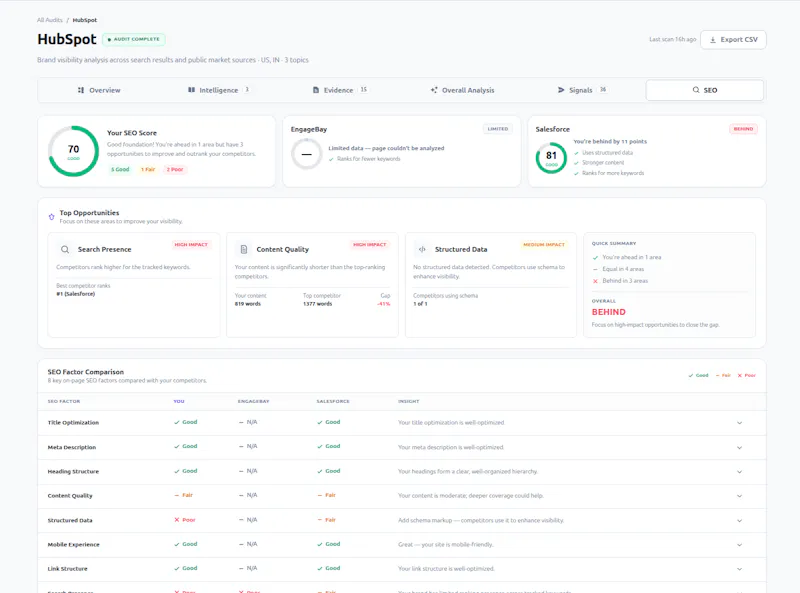Click the YOU column header
This screenshot has height=593, width=800.
[179, 402]
